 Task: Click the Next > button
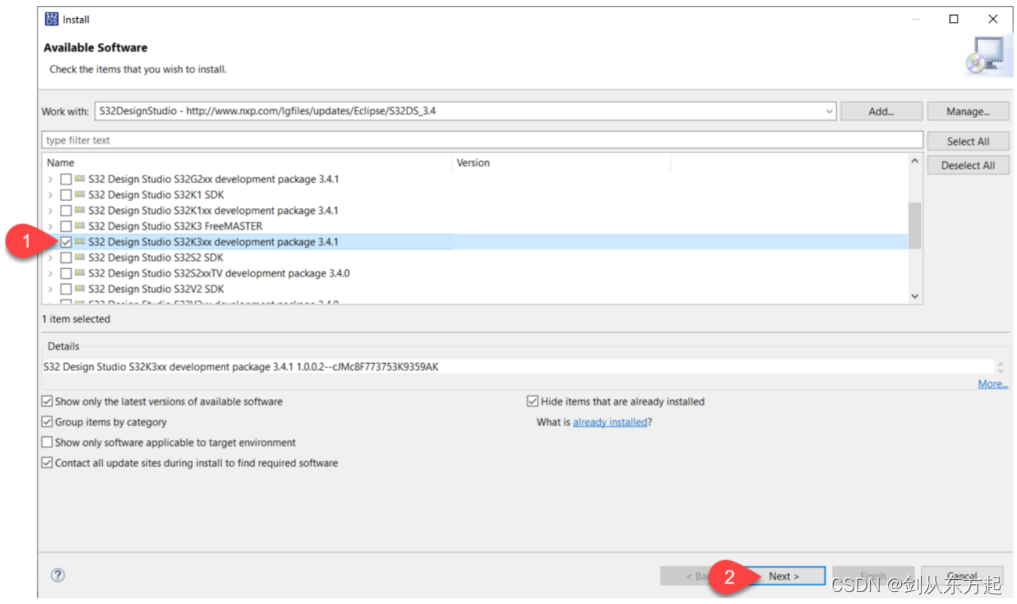pos(784,576)
